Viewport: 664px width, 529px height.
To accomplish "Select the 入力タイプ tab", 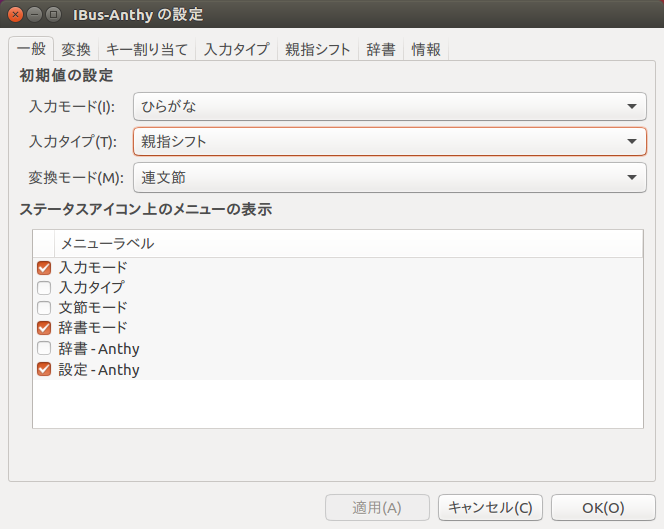I will (236, 49).
